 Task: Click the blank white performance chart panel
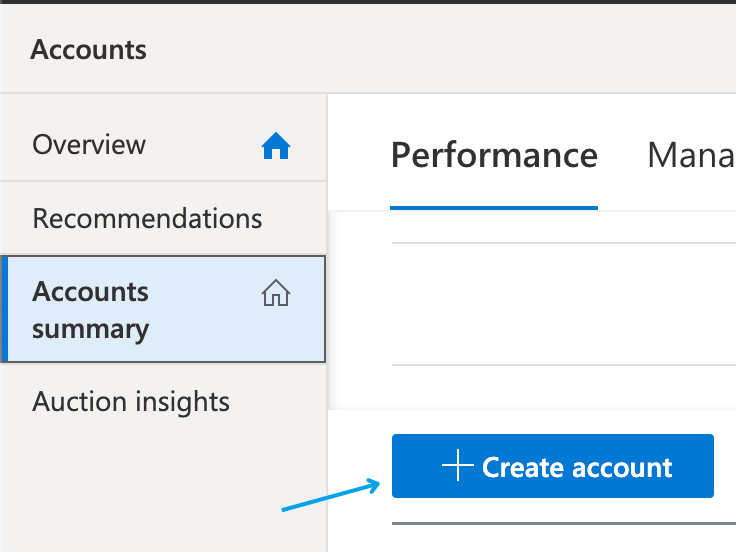[x=563, y=304]
